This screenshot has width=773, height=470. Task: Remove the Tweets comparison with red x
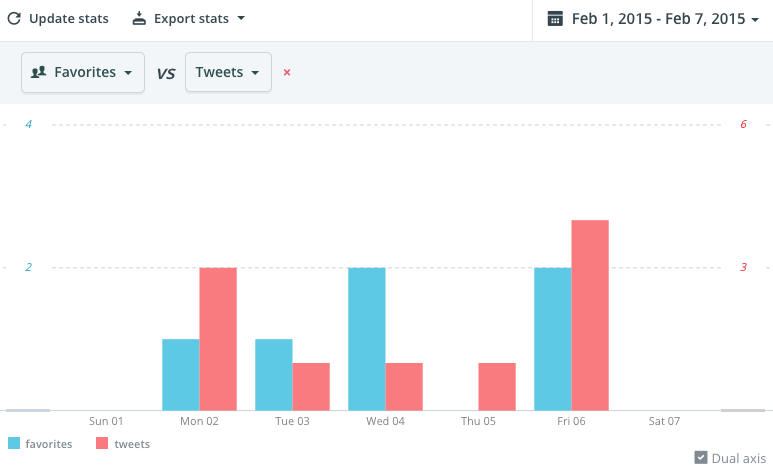point(287,73)
